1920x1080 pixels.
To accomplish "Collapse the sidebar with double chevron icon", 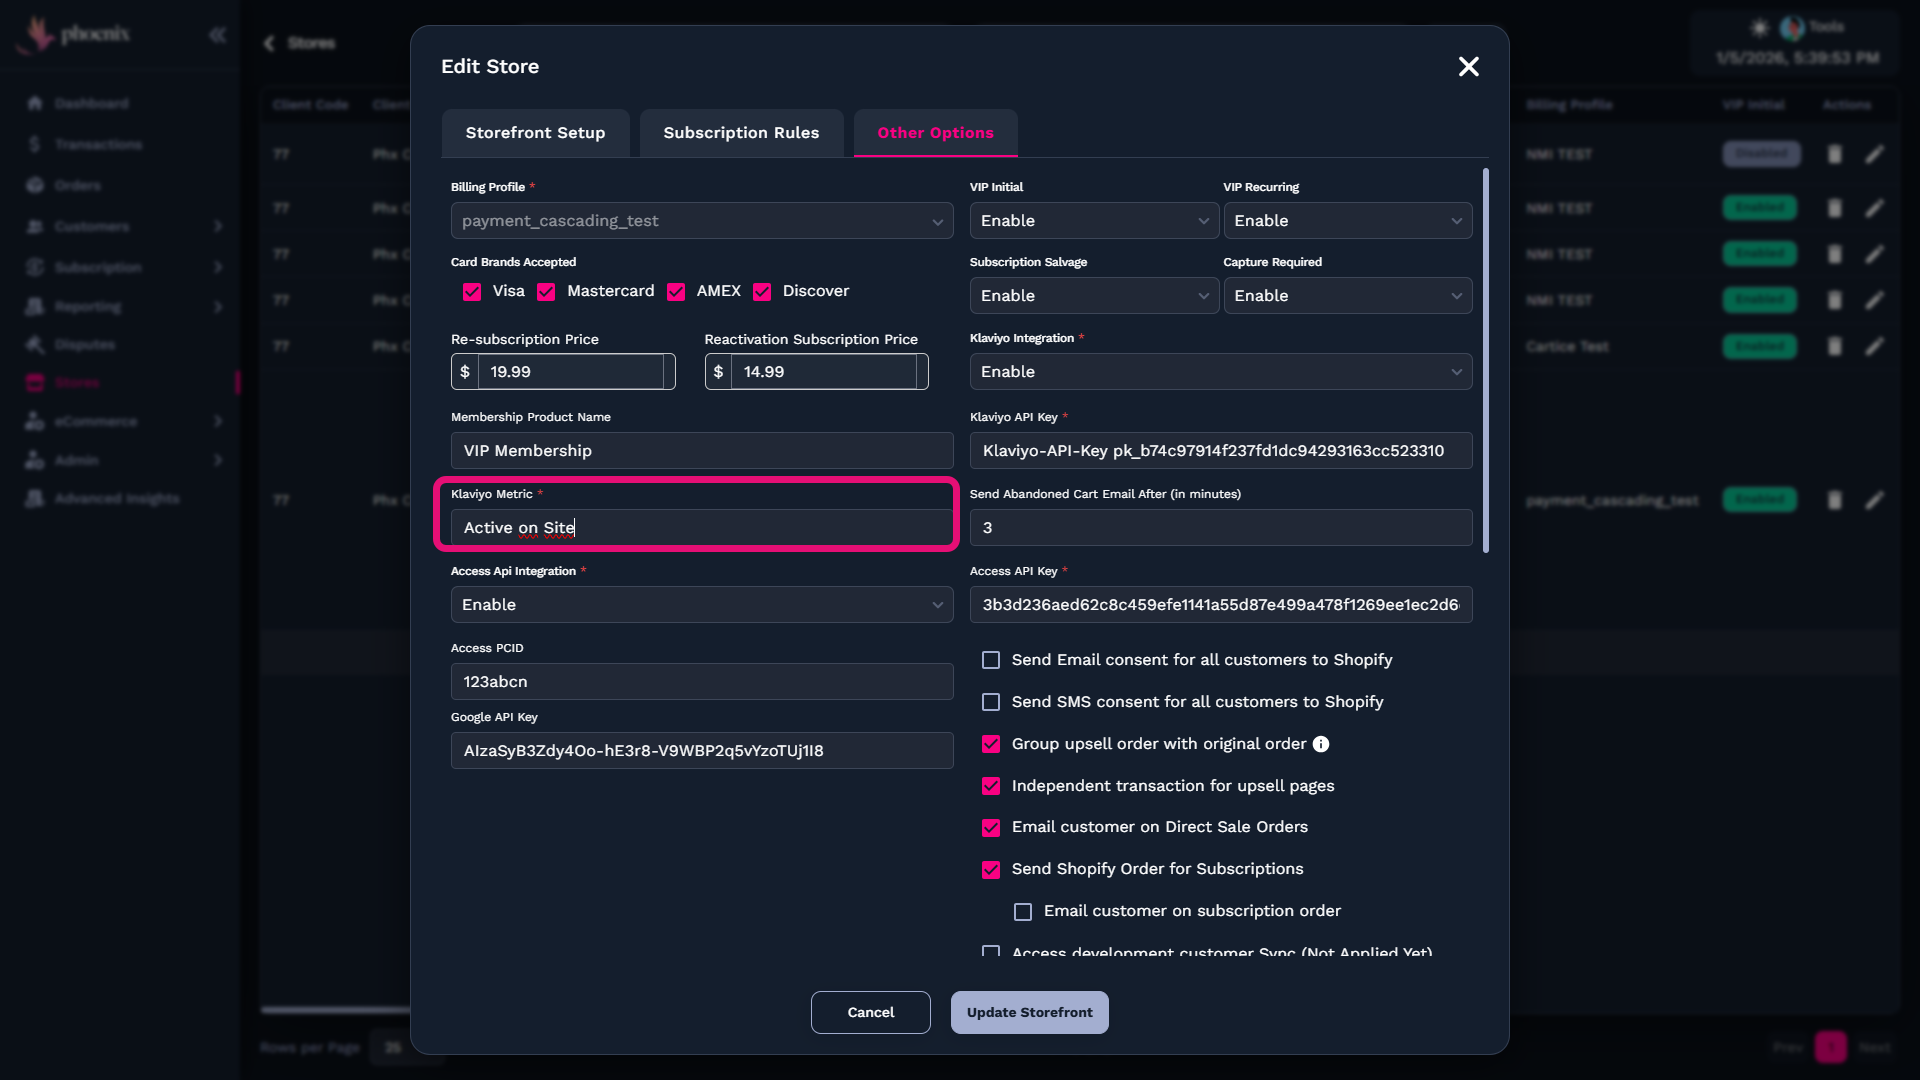I will [217, 36].
